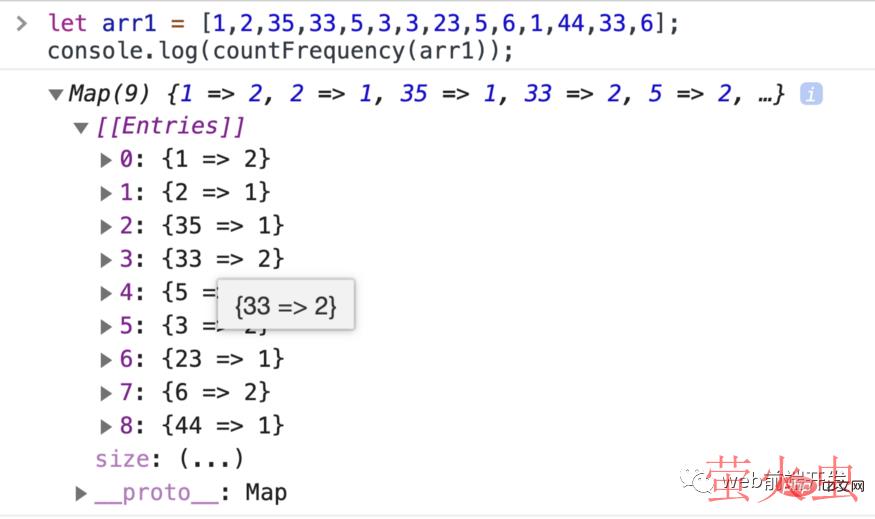Click the console.log(countFrequency(arr1)) line
Screen dimensions: 875x519
point(280,51)
